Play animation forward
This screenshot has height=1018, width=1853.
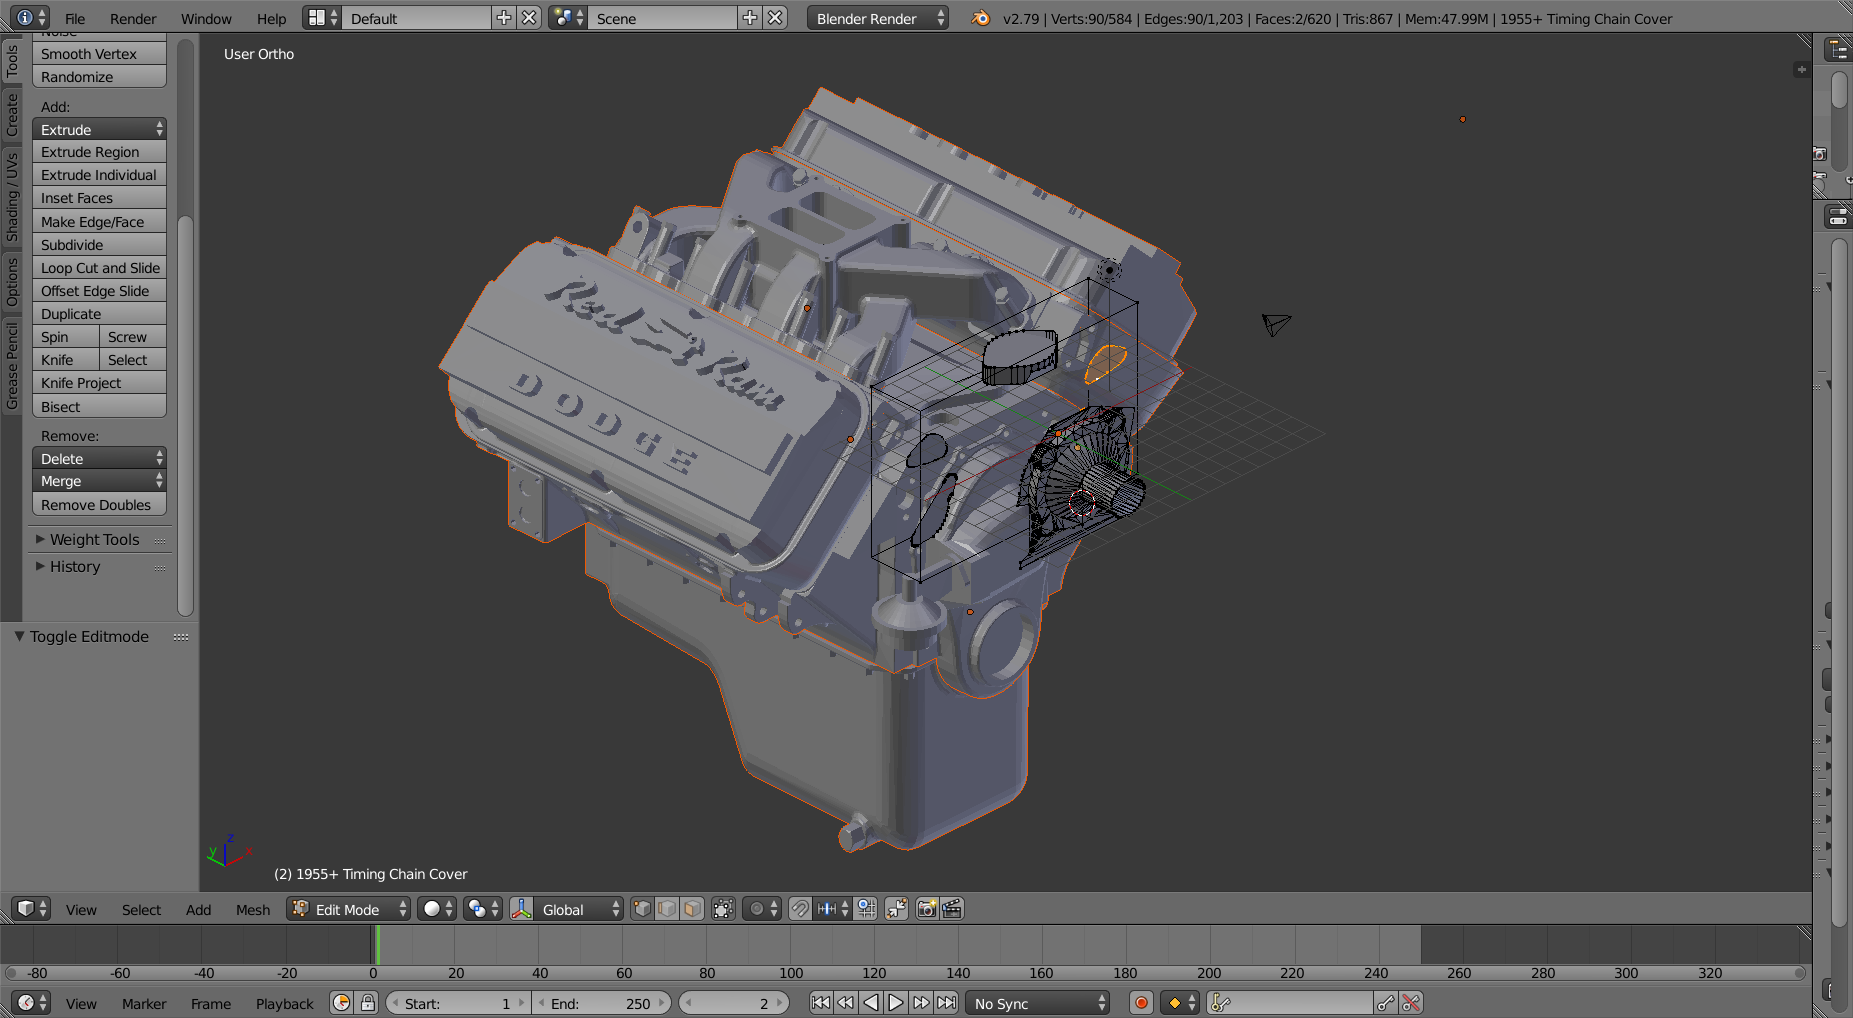[896, 1003]
